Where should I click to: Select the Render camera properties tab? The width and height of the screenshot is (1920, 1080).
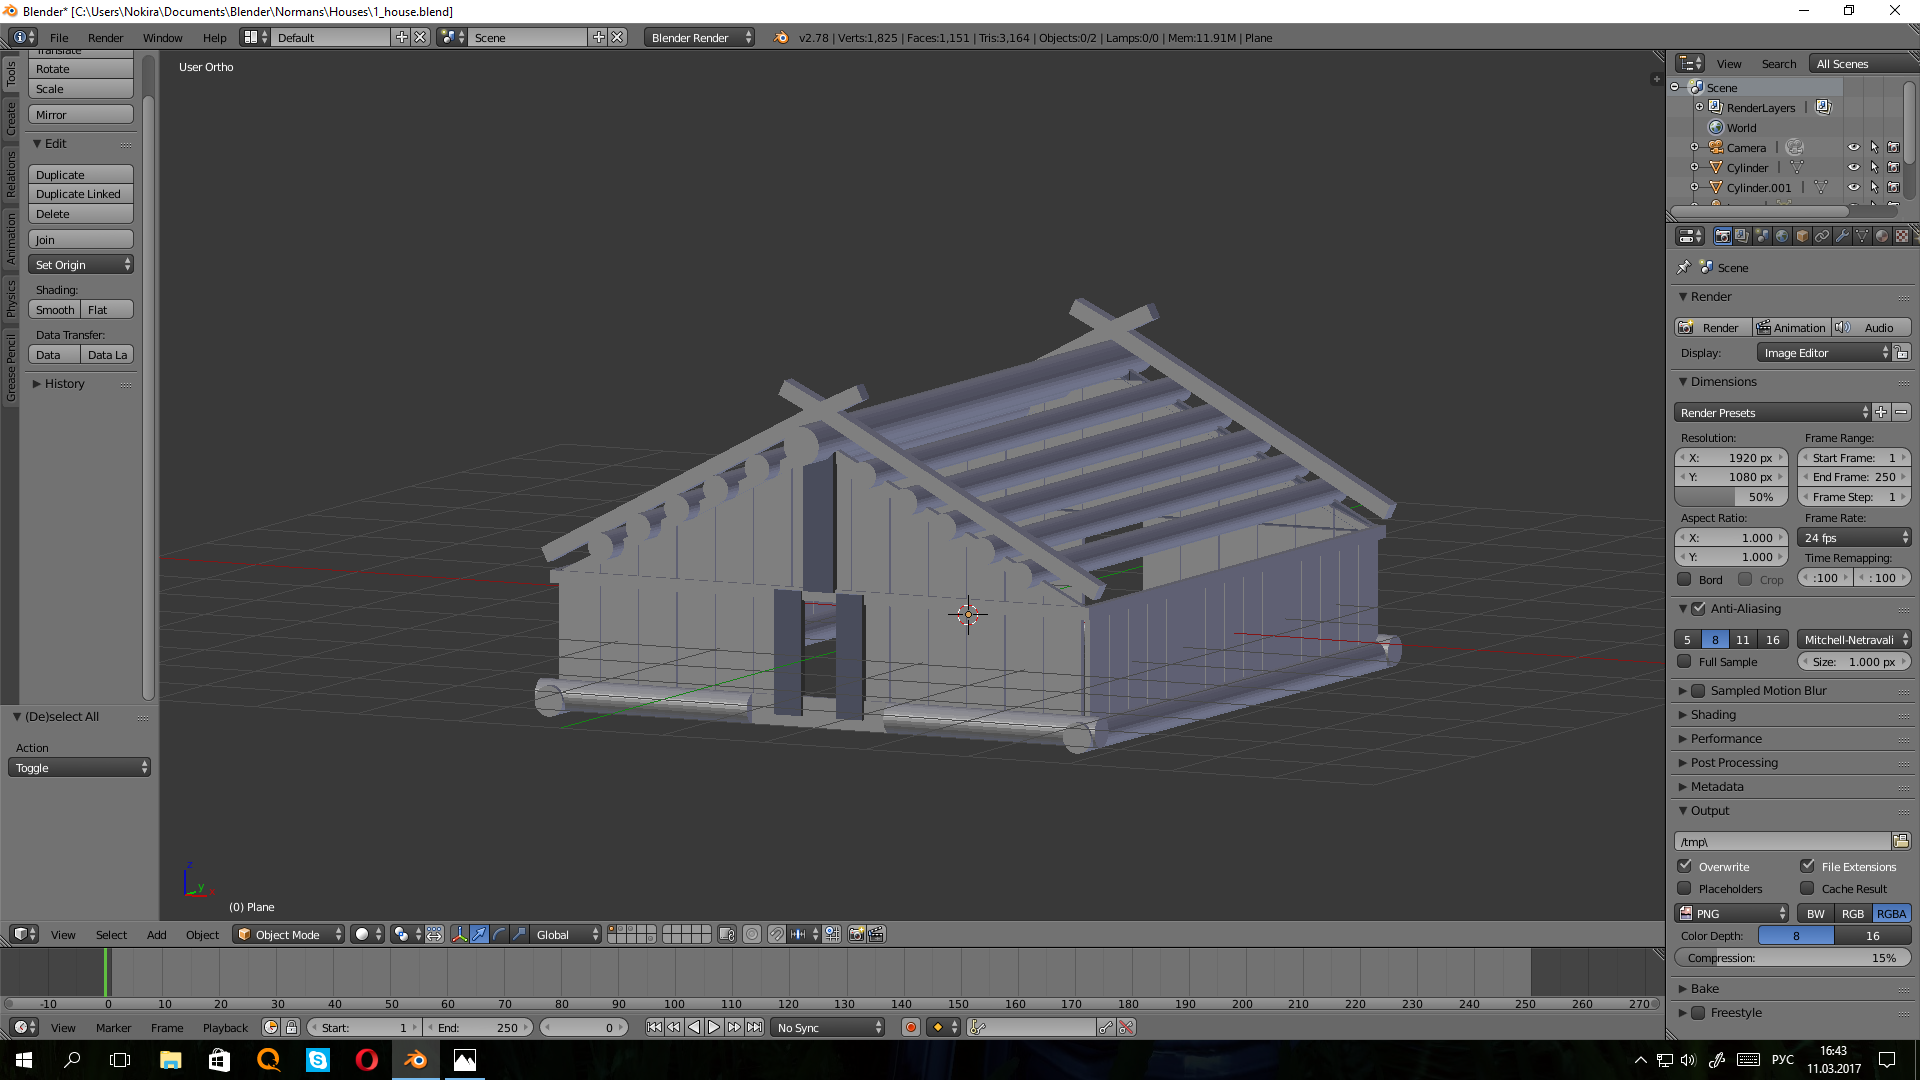(x=1722, y=236)
